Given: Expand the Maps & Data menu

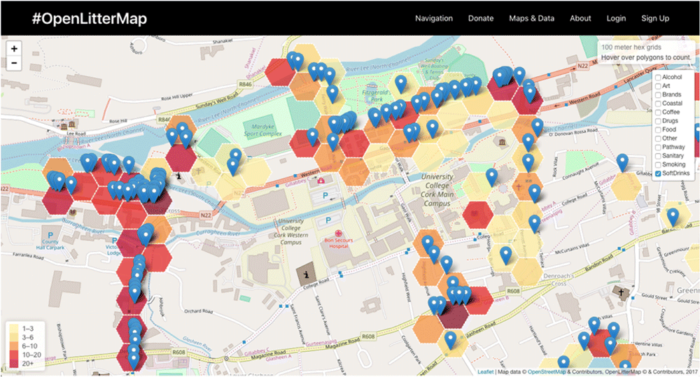Looking at the screenshot, I should tap(532, 18).
